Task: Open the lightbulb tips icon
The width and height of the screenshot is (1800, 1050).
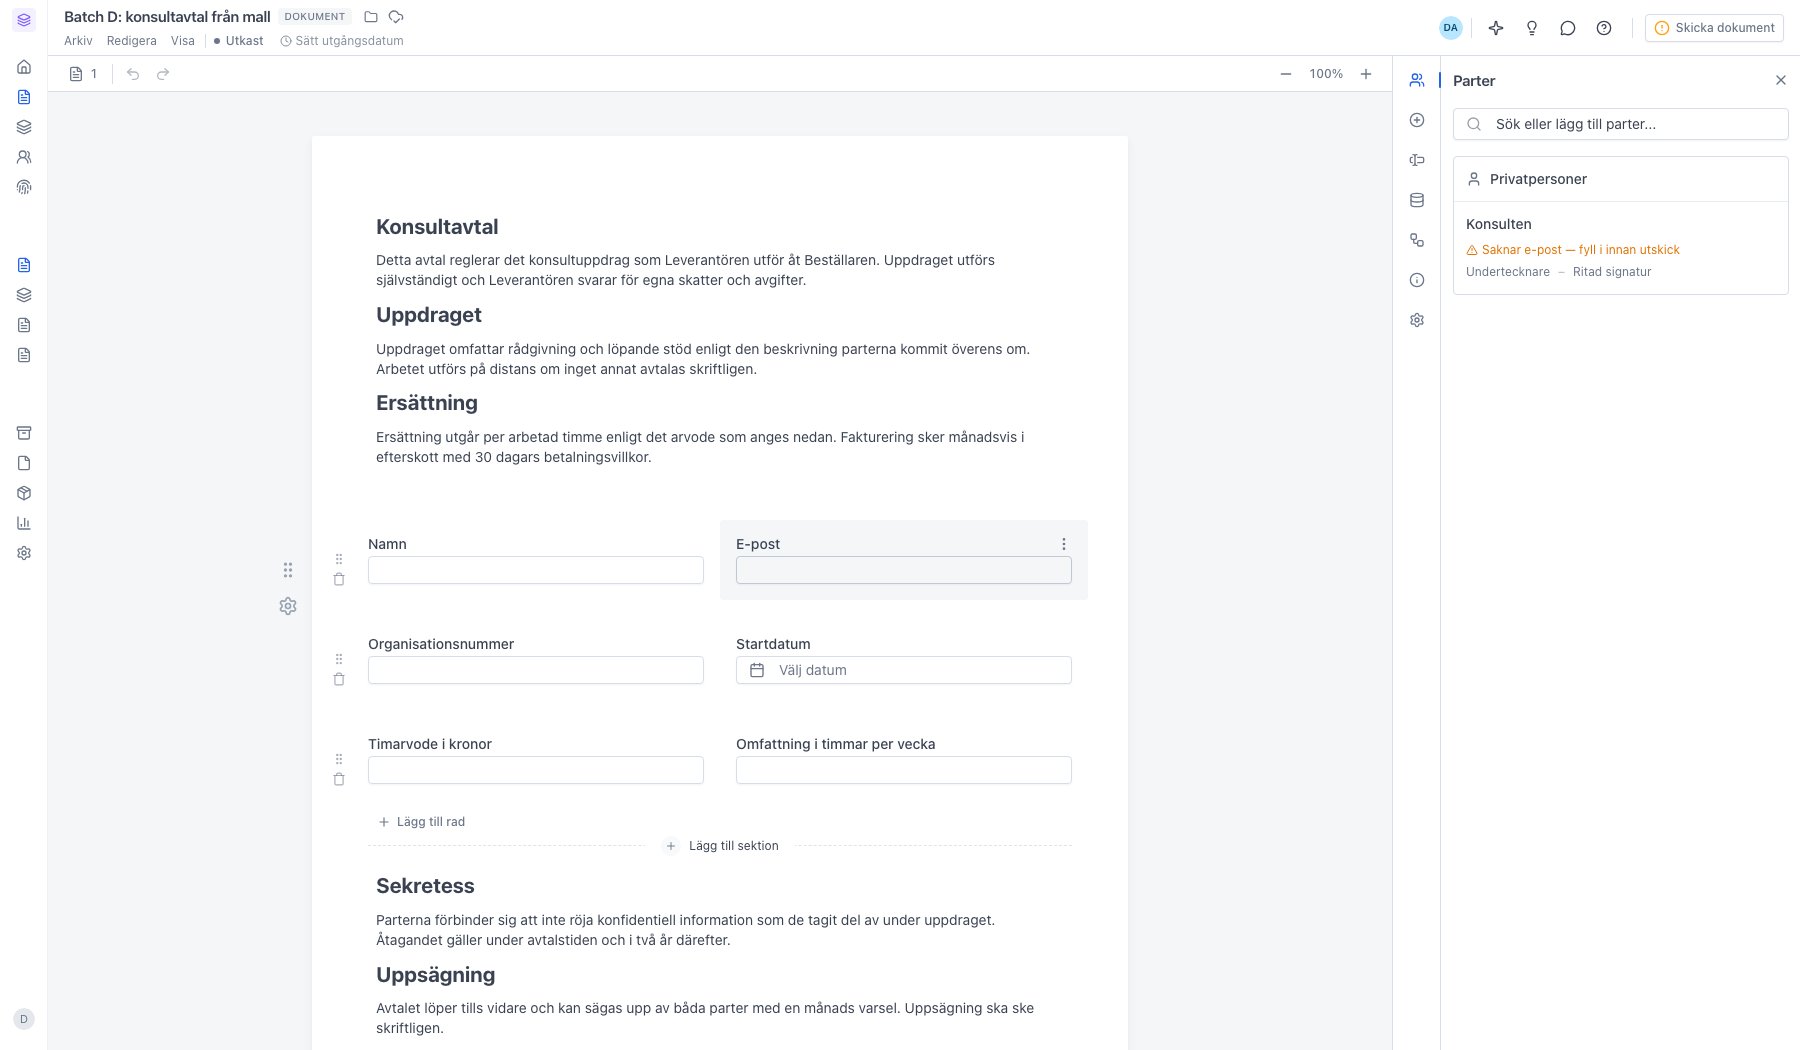Action: 1532,28
